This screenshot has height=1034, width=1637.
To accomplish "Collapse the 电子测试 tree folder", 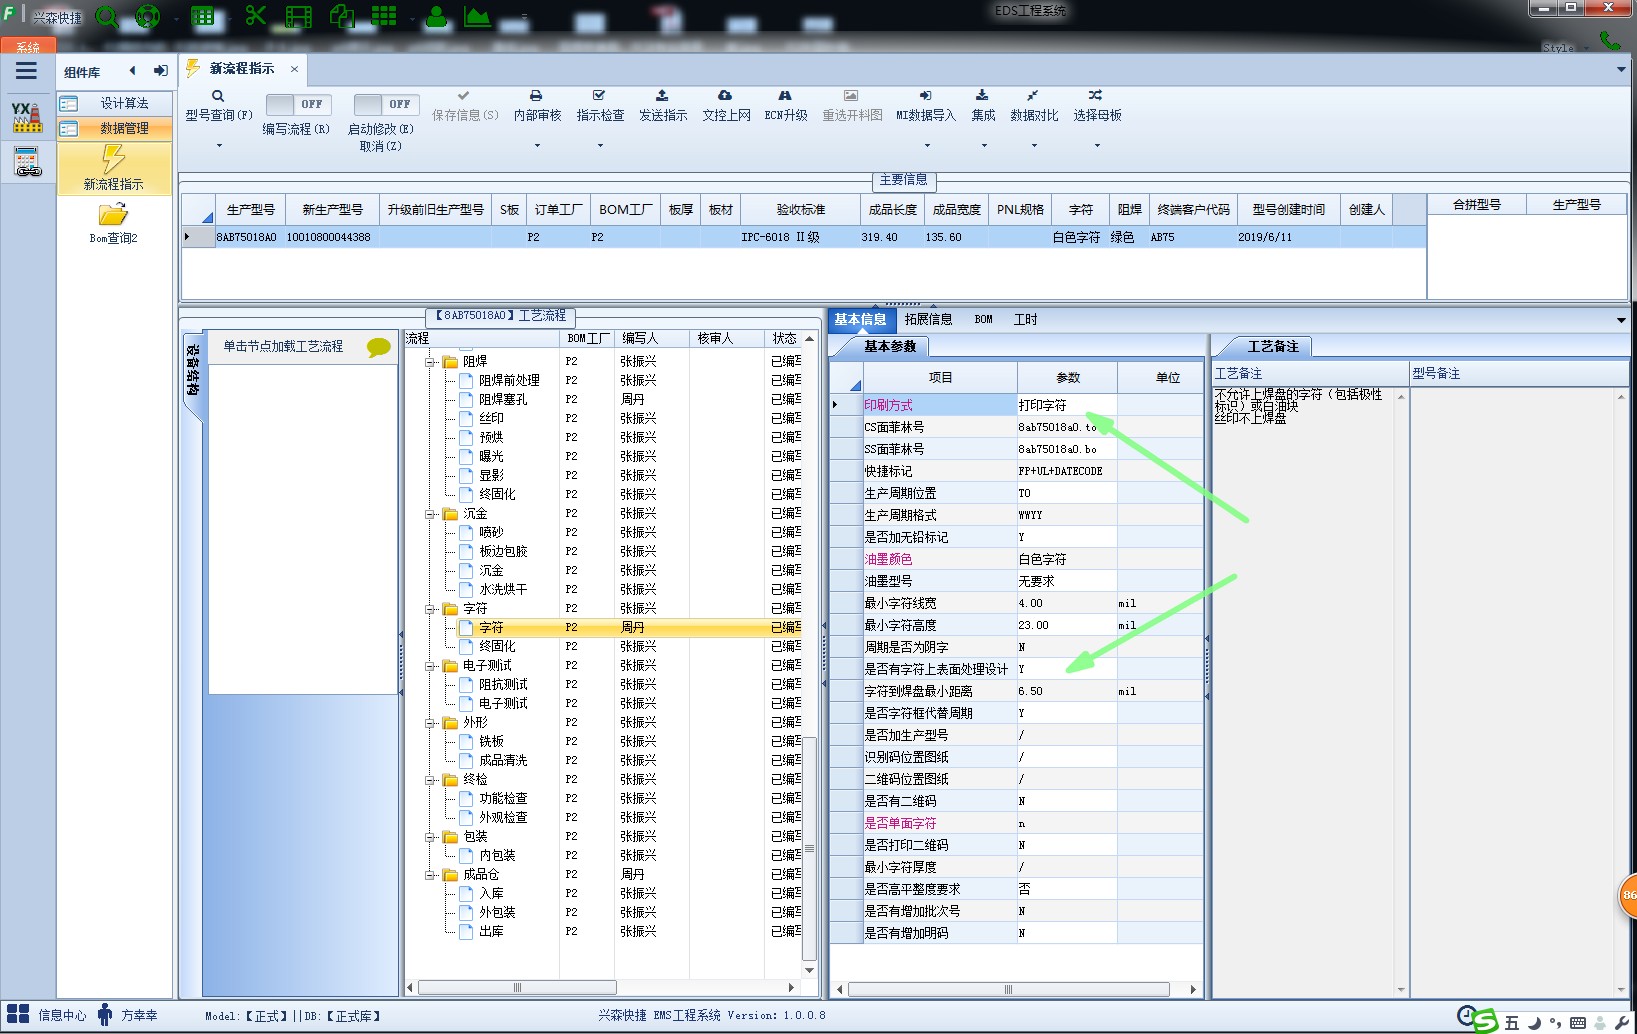I will pyautogui.click(x=430, y=666).
